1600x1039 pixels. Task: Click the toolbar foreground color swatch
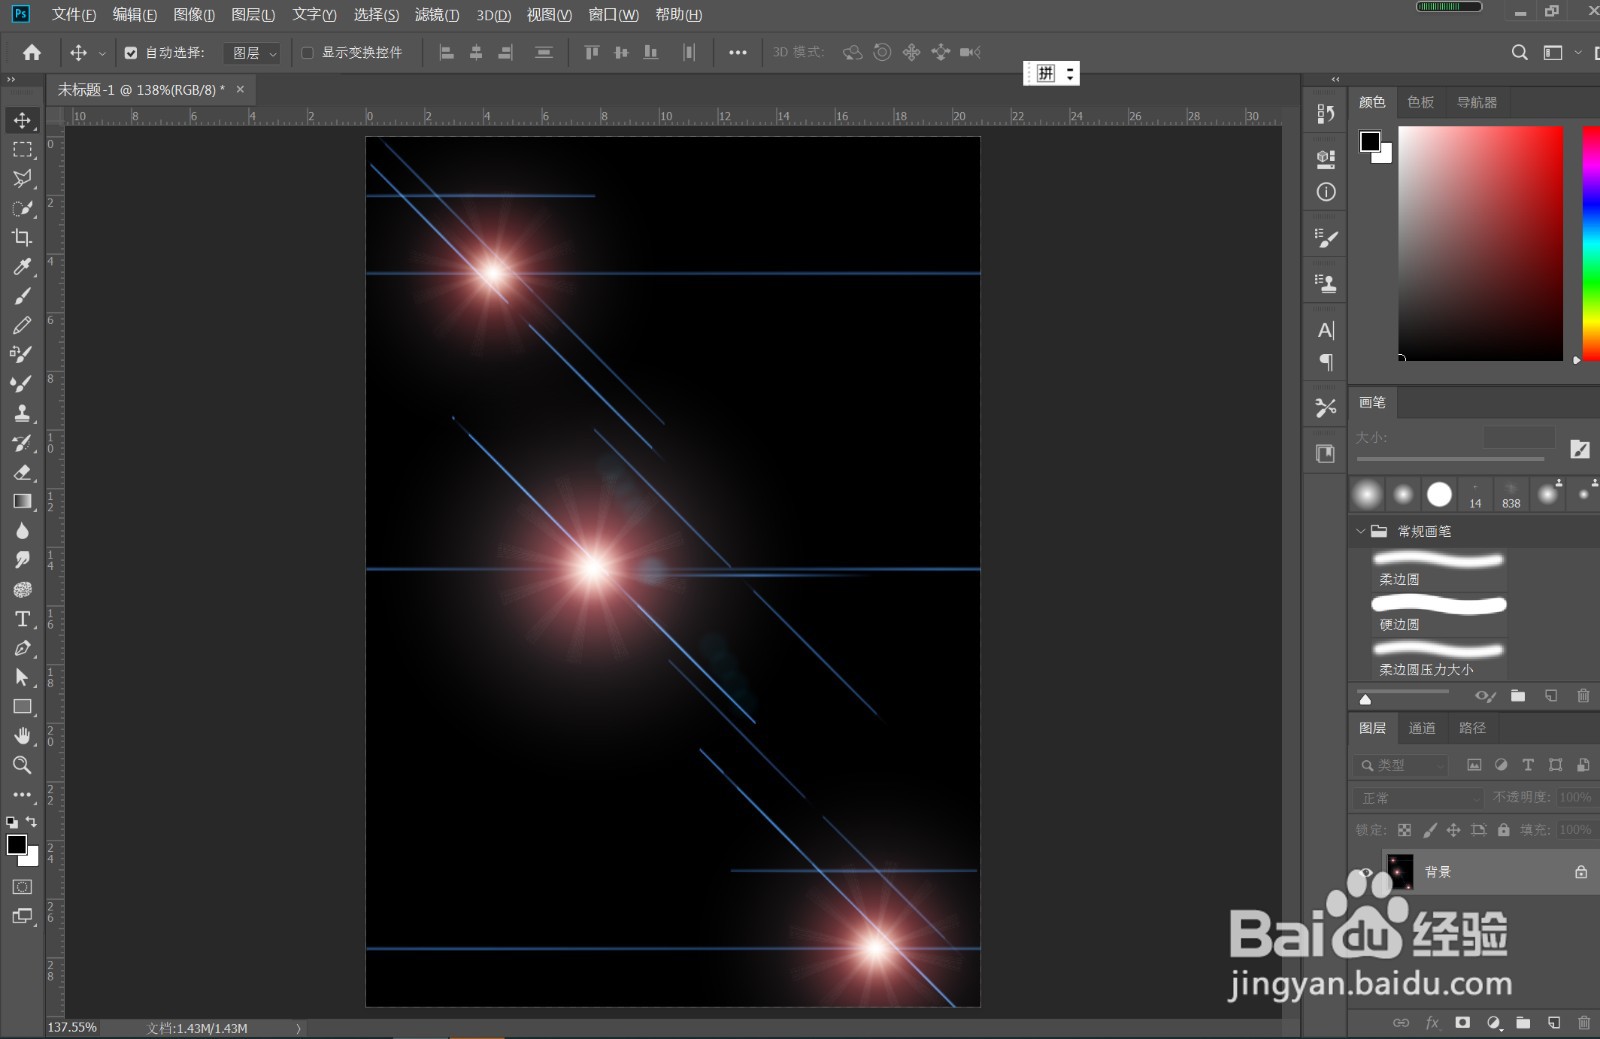pyautogui.click(x=16, y=845)
